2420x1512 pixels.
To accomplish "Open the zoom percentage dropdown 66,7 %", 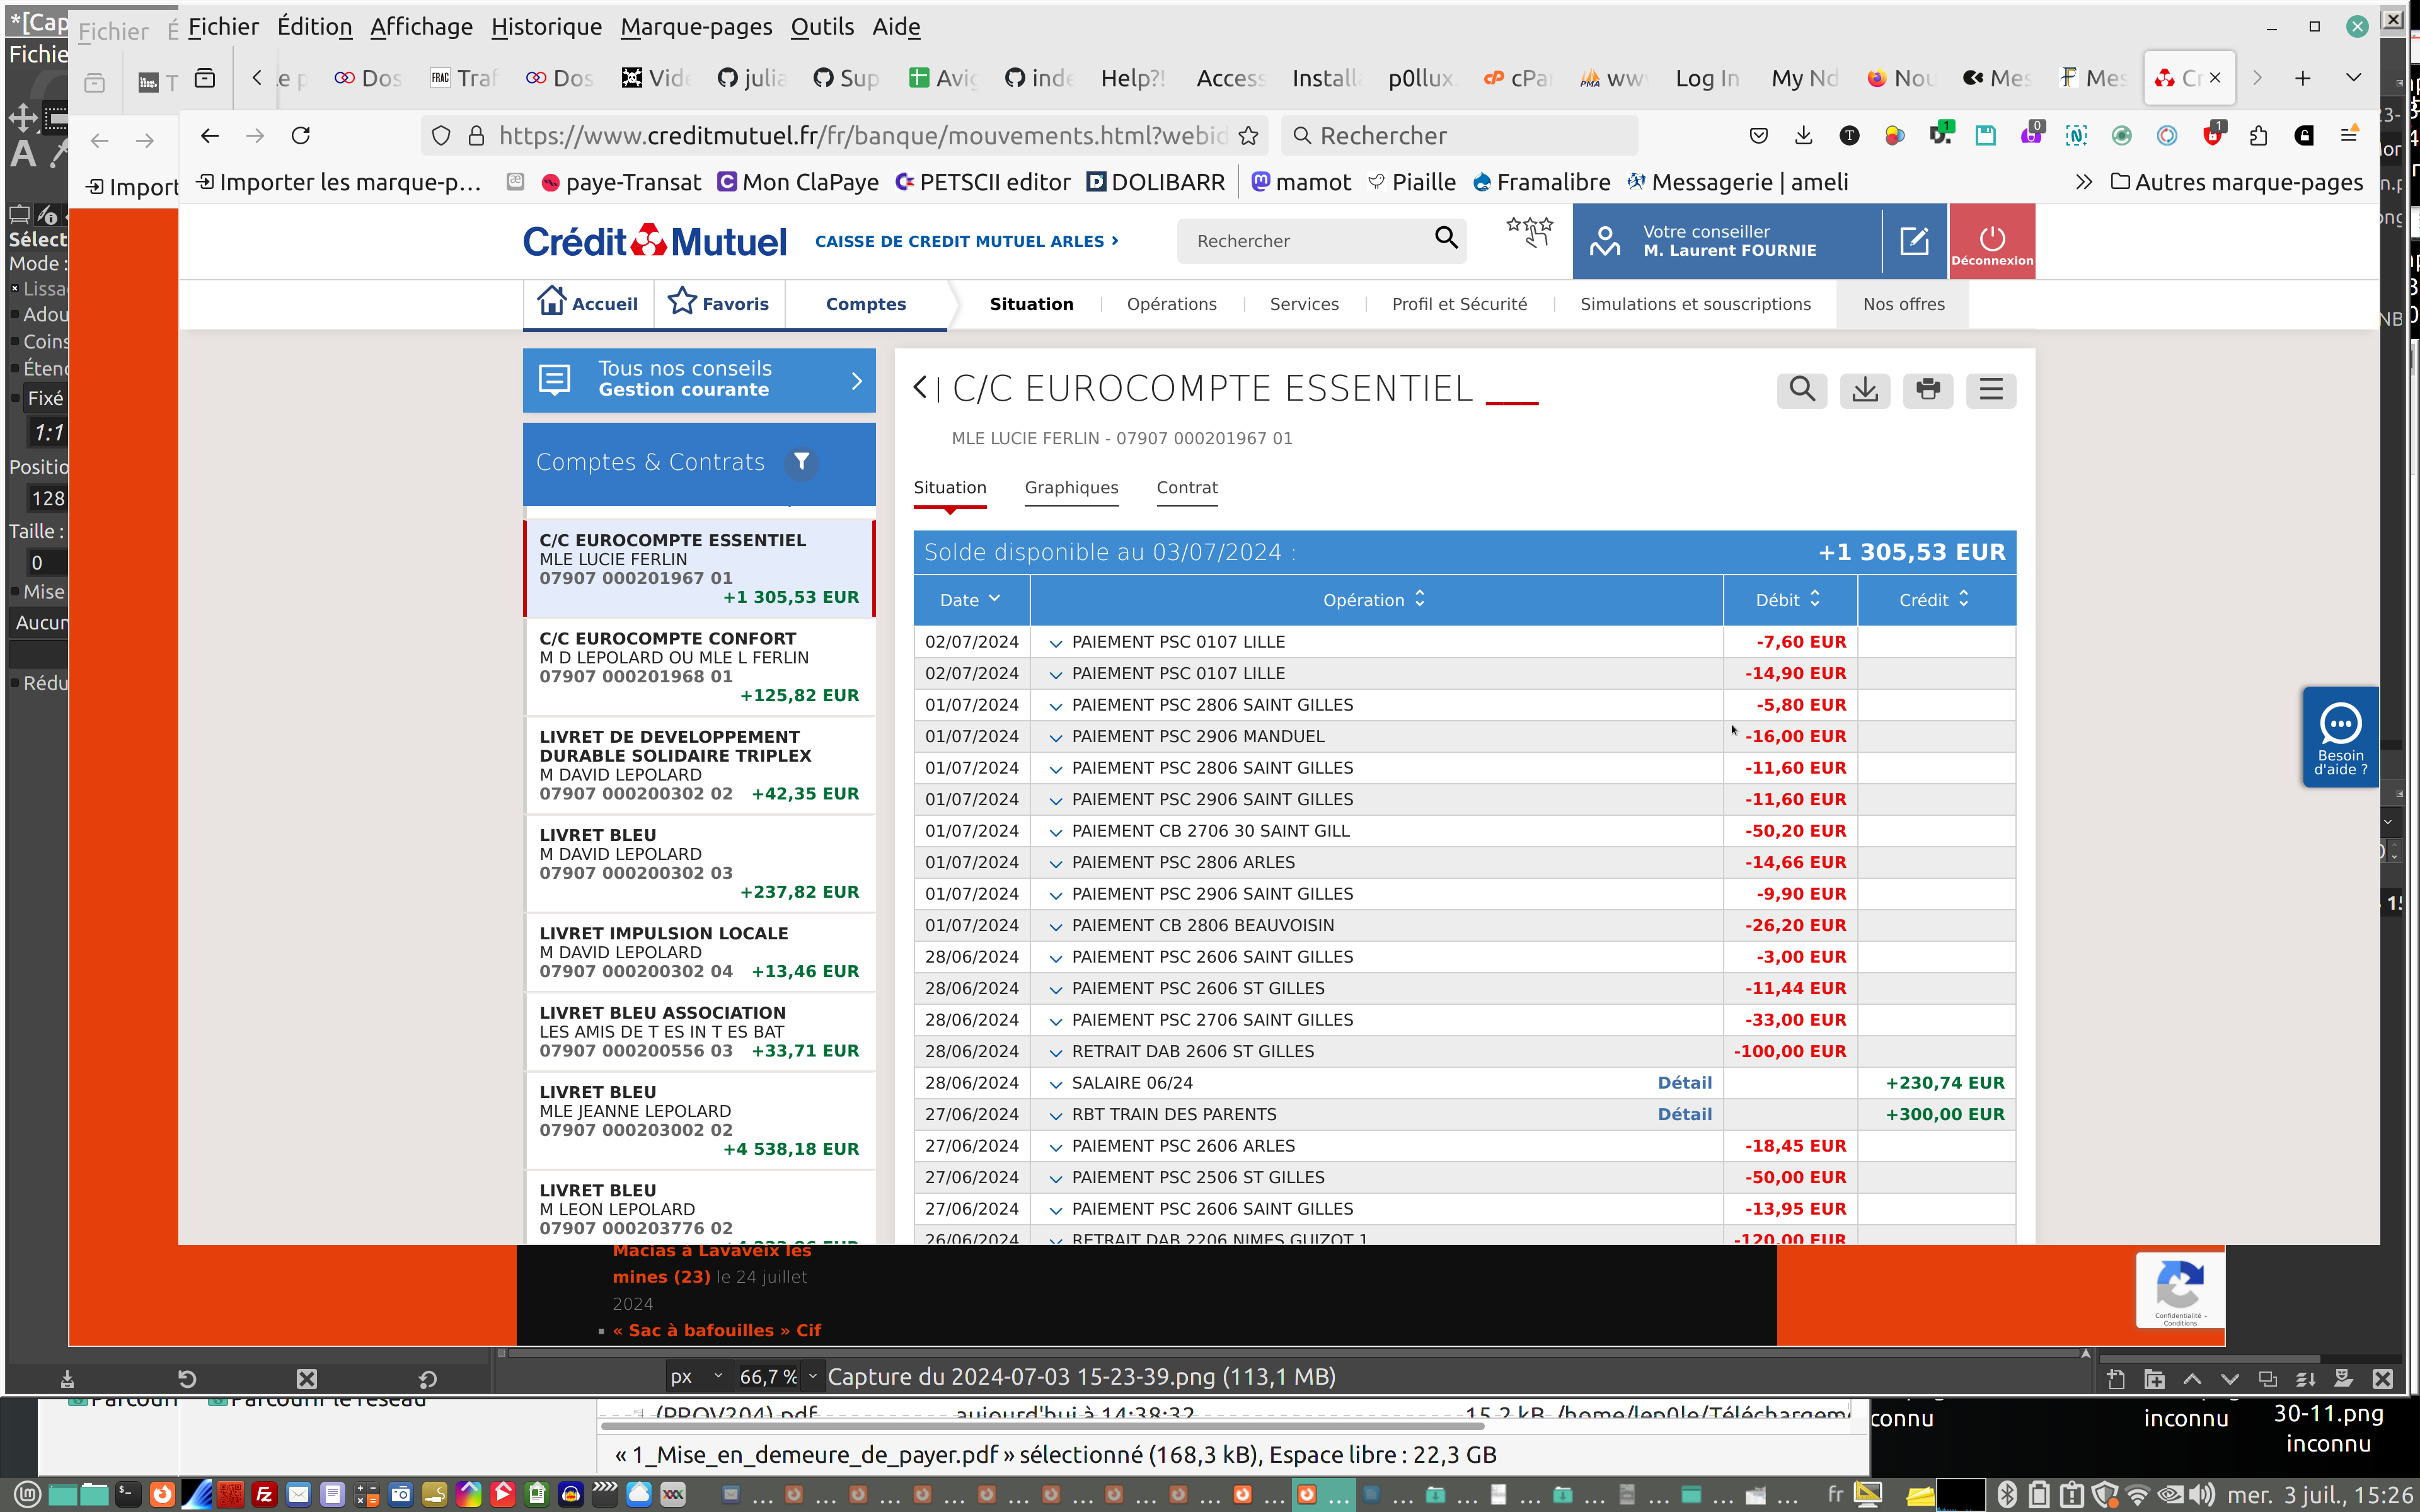I will (x=812, y=1377).
